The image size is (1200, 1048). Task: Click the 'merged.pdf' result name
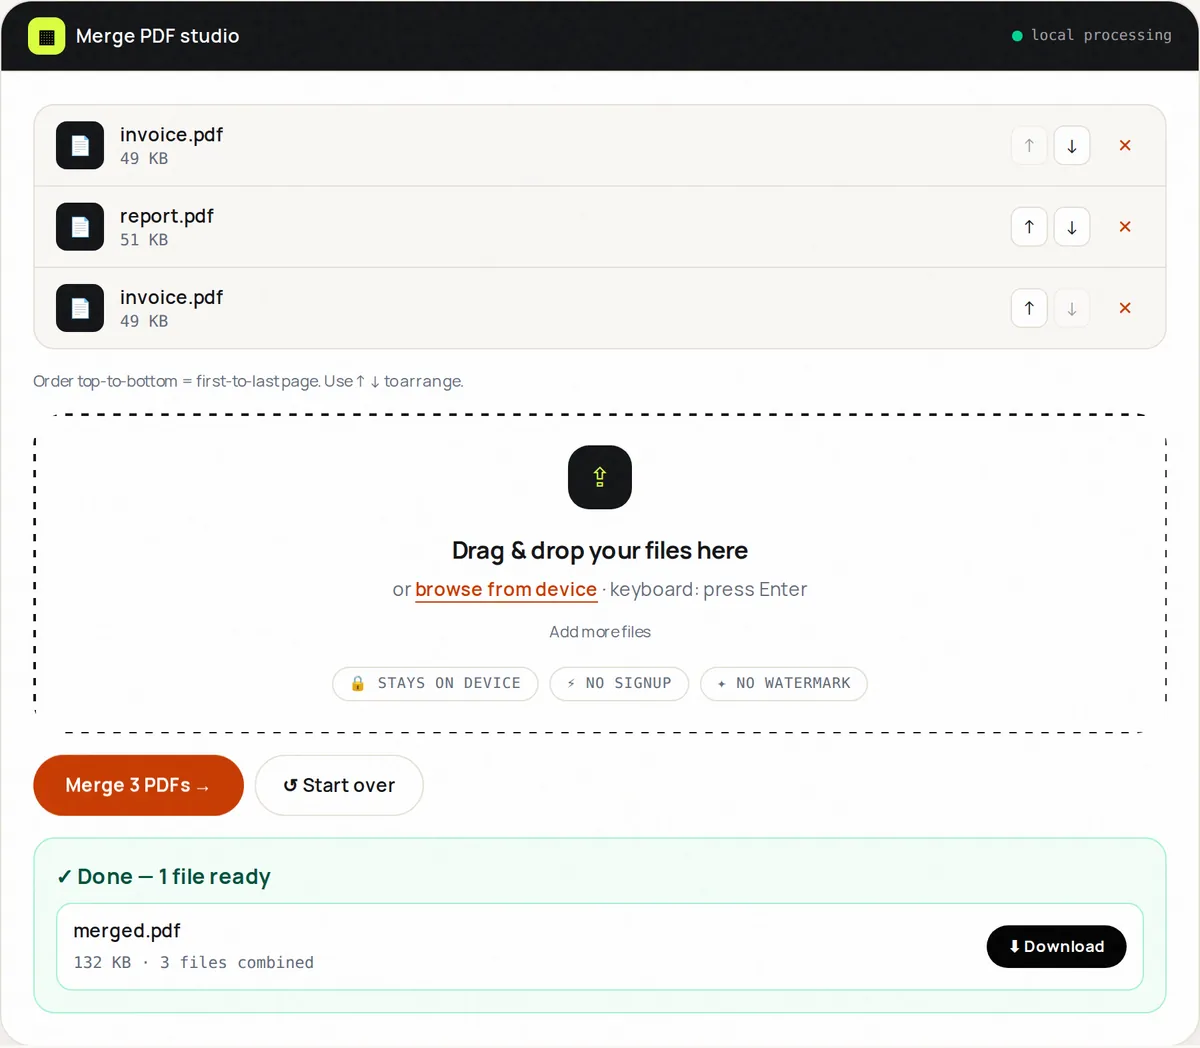[127, 931]
